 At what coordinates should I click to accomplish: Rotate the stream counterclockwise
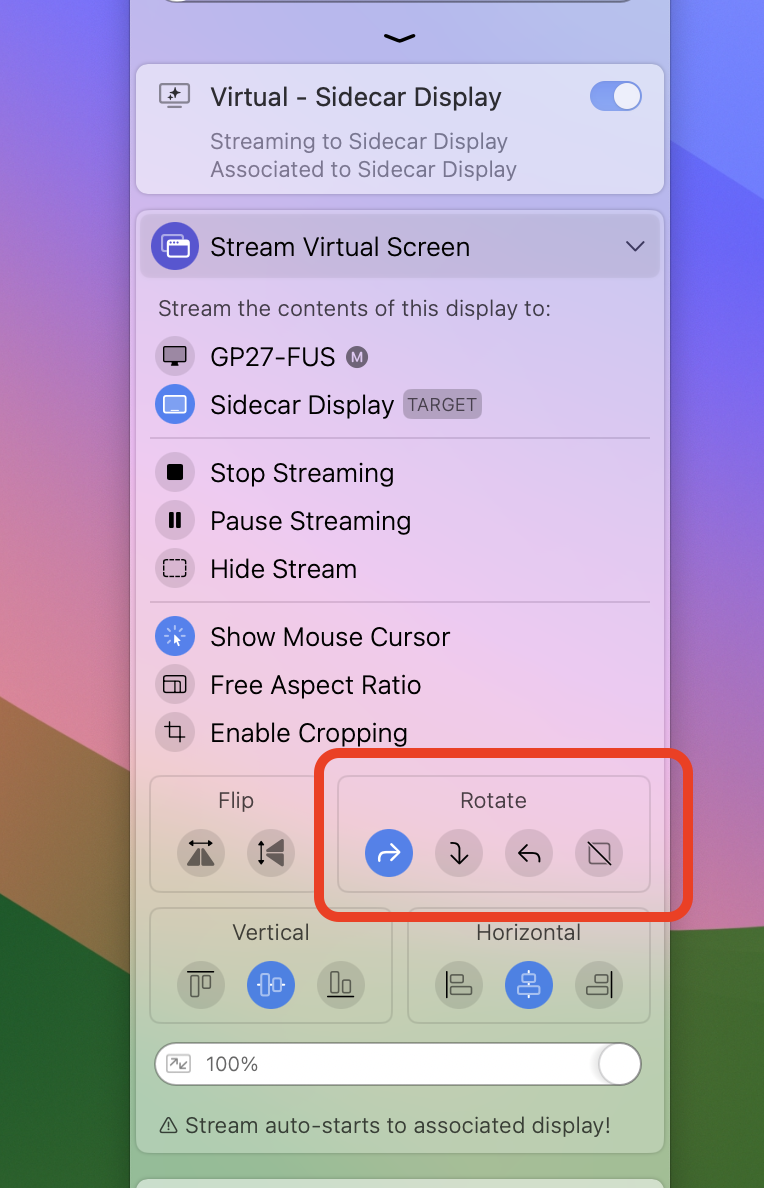tap(529, 853)
